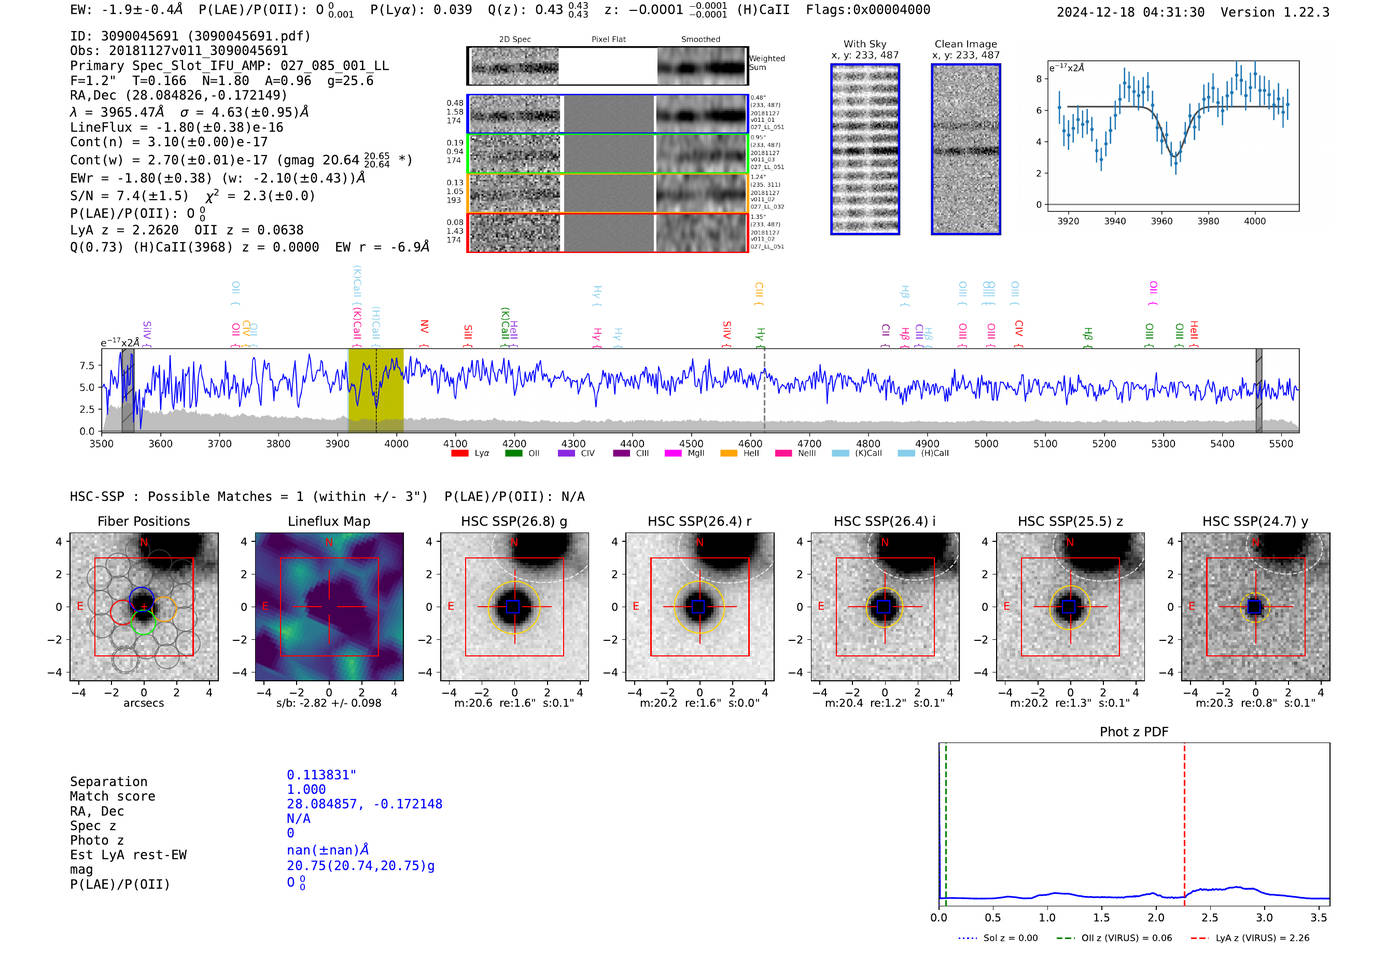Click the Fiber Positions panel
The height and width of the screenshot is (953, 1400).
pyautogui.click(x=143, y=607)
